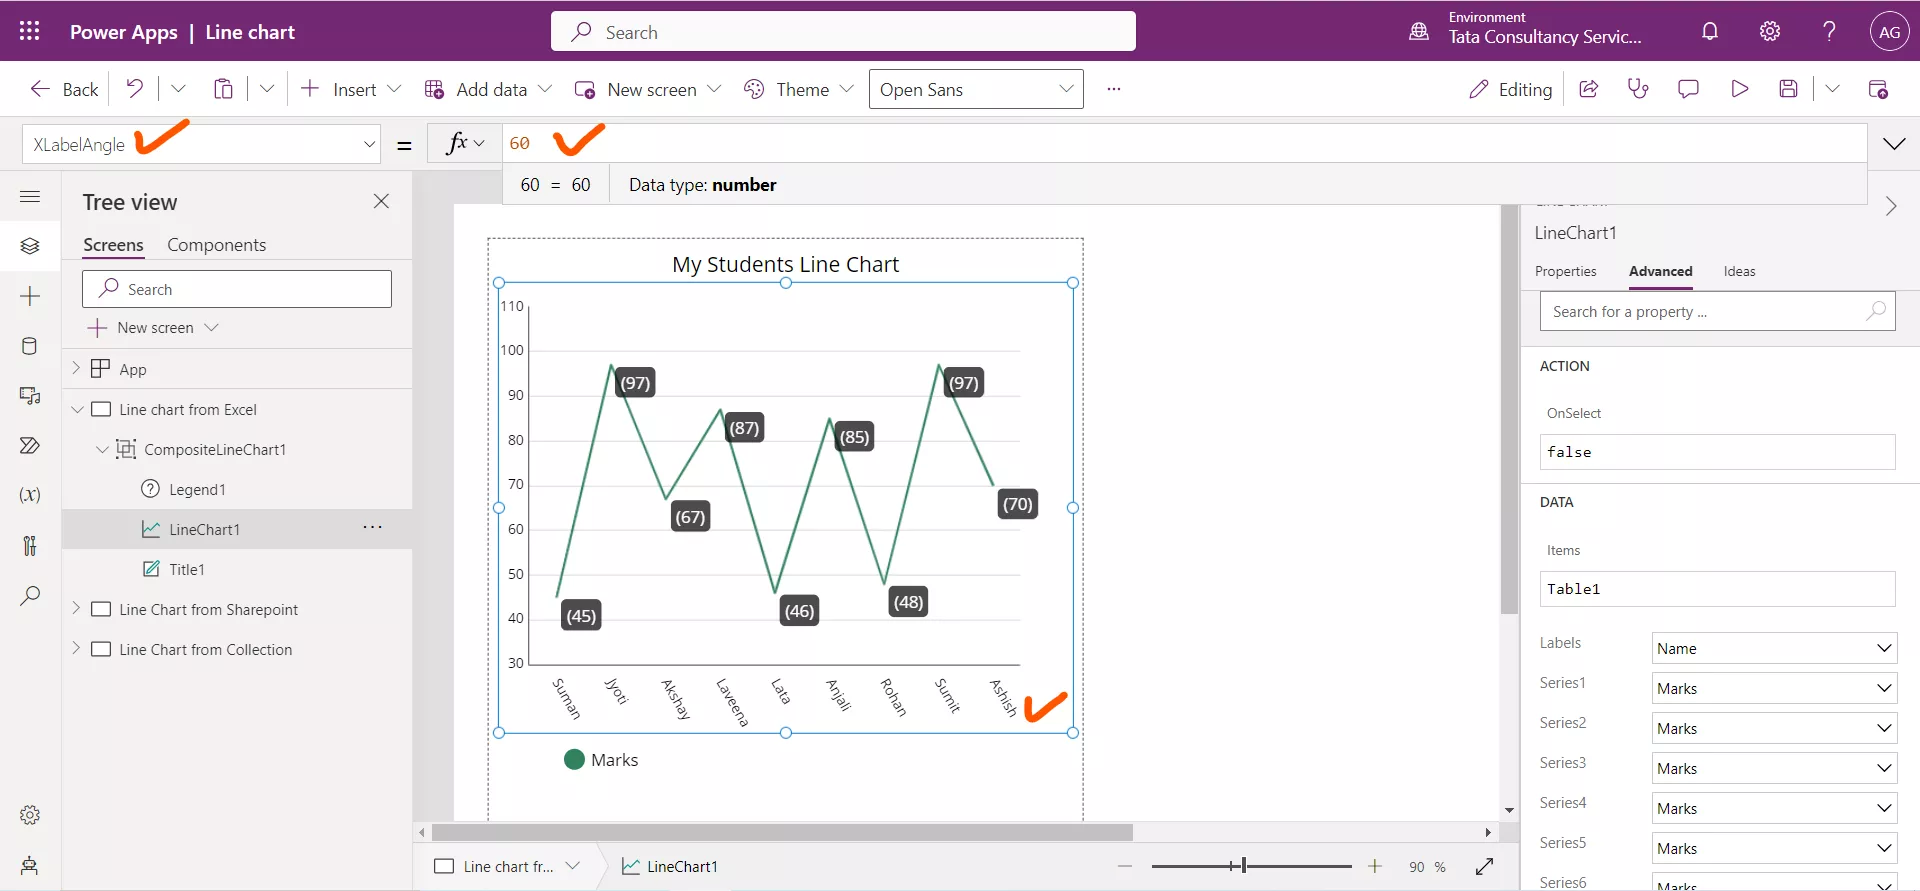
Task: Select Title1 in tree
Action: click(x=187, y=569)
